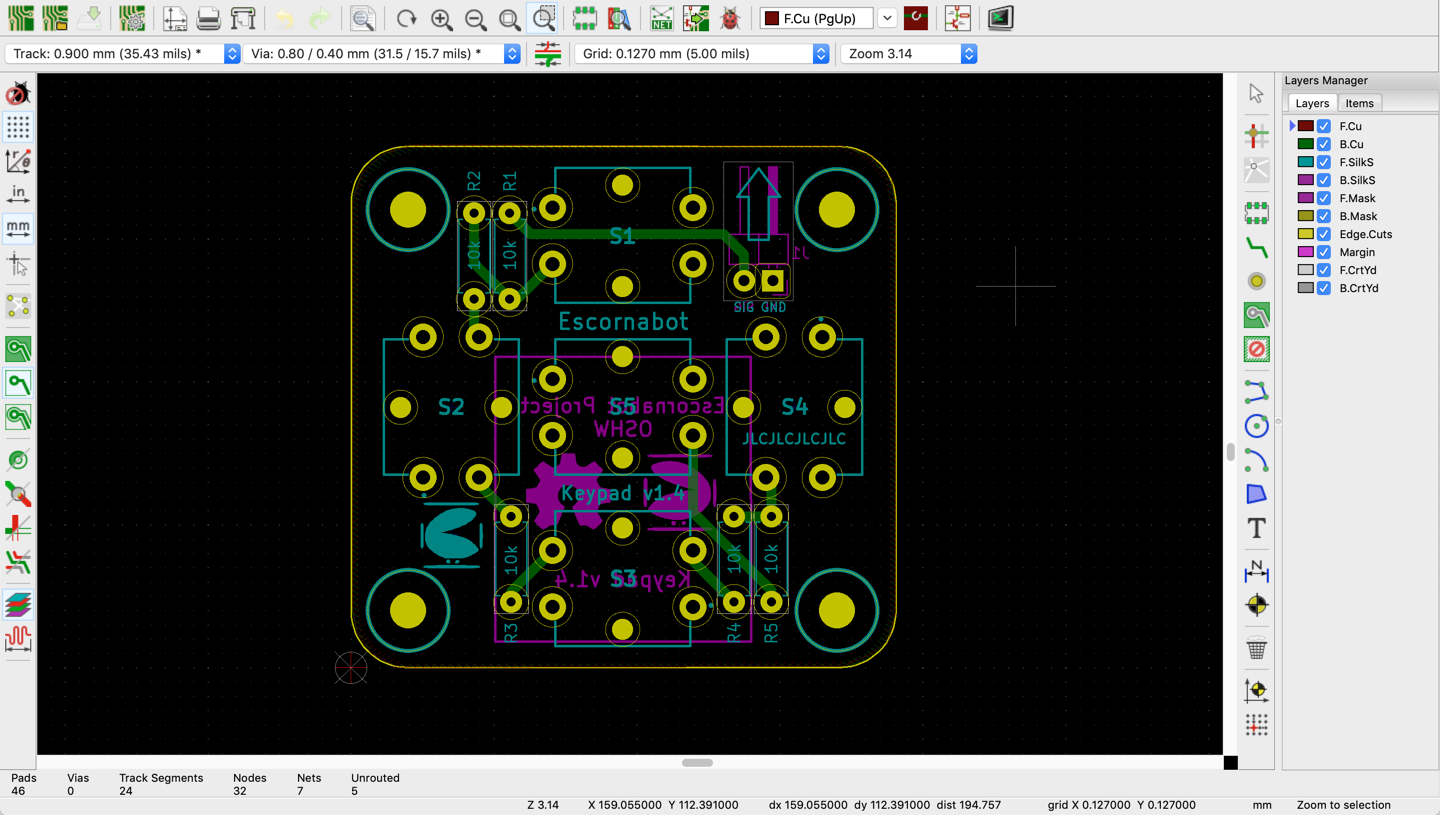Switch units to millimeters
This screenshot has width=1440, height=815.
click(x=18, y=229)
